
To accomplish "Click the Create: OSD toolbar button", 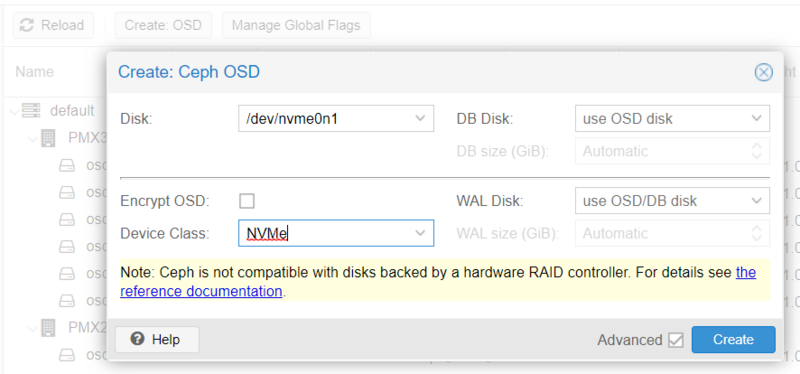I will point(163,25).
